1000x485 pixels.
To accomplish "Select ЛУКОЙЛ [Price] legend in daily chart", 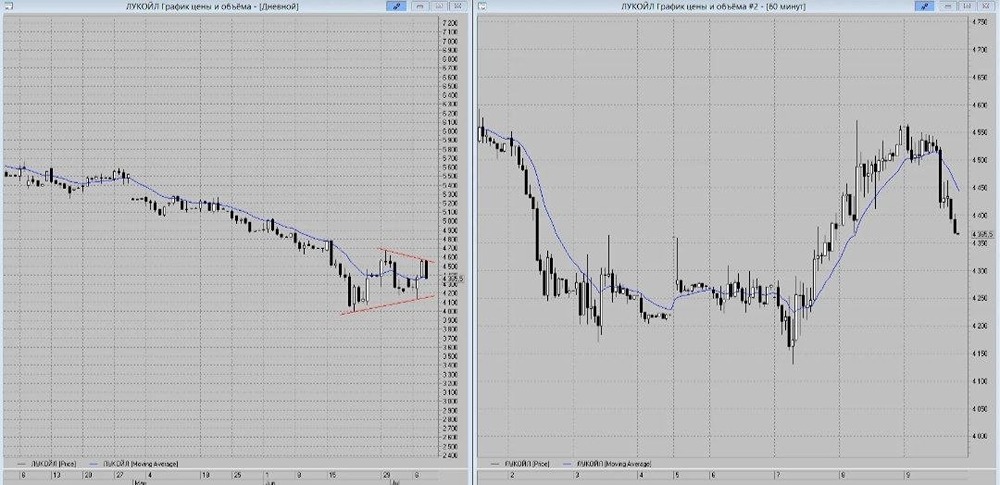I will click(54, 464).
